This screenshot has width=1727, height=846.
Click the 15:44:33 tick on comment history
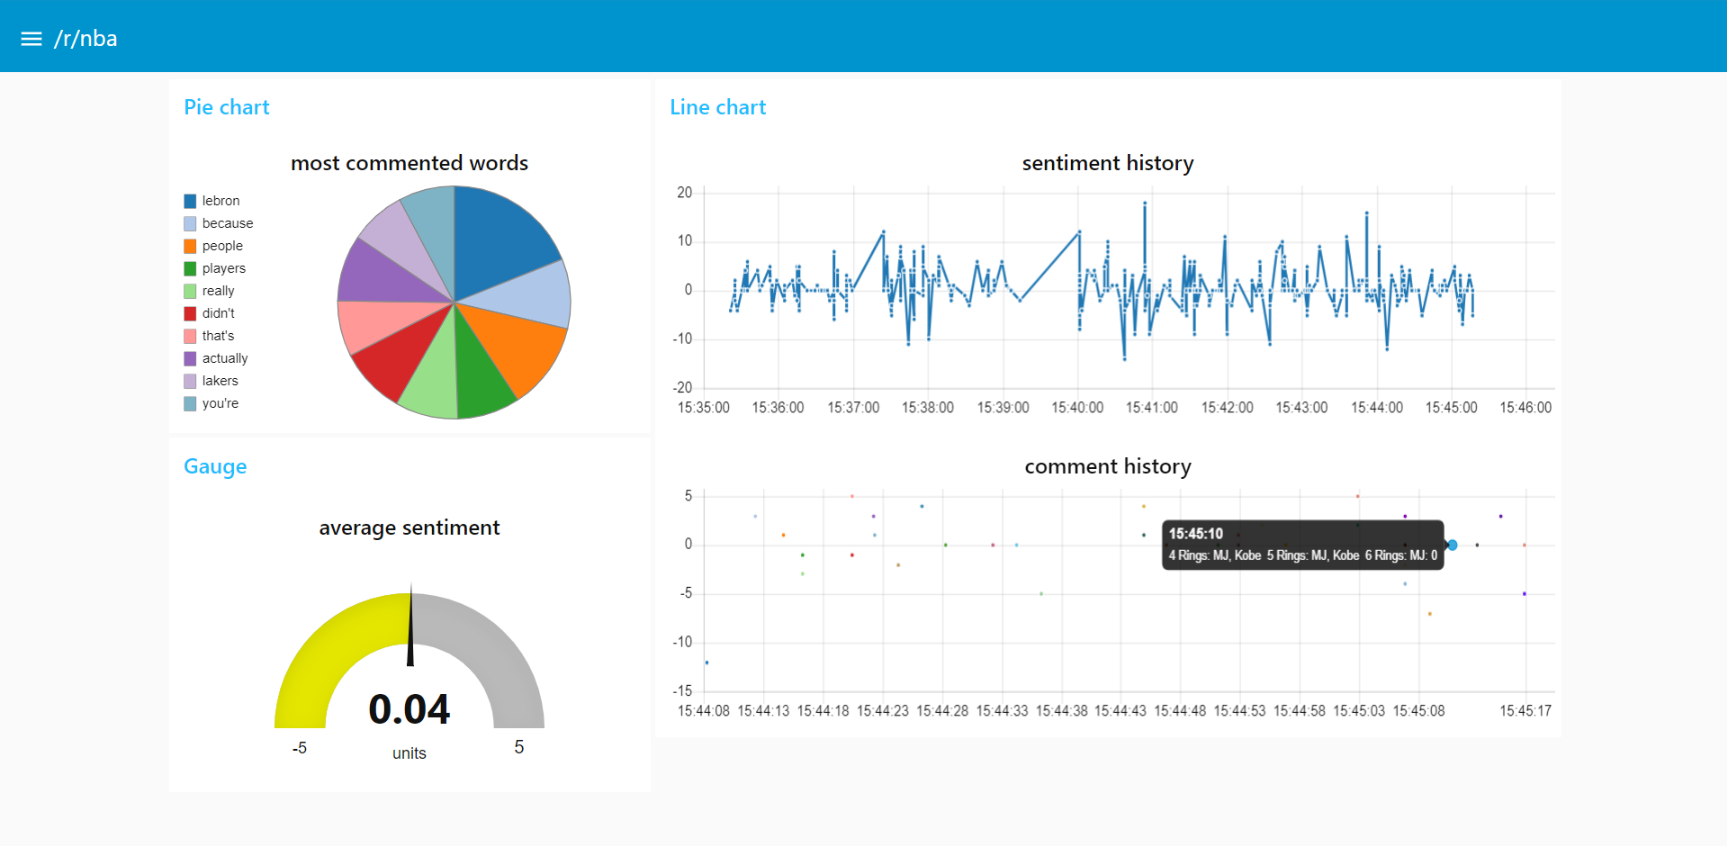tap(1002, 712)
